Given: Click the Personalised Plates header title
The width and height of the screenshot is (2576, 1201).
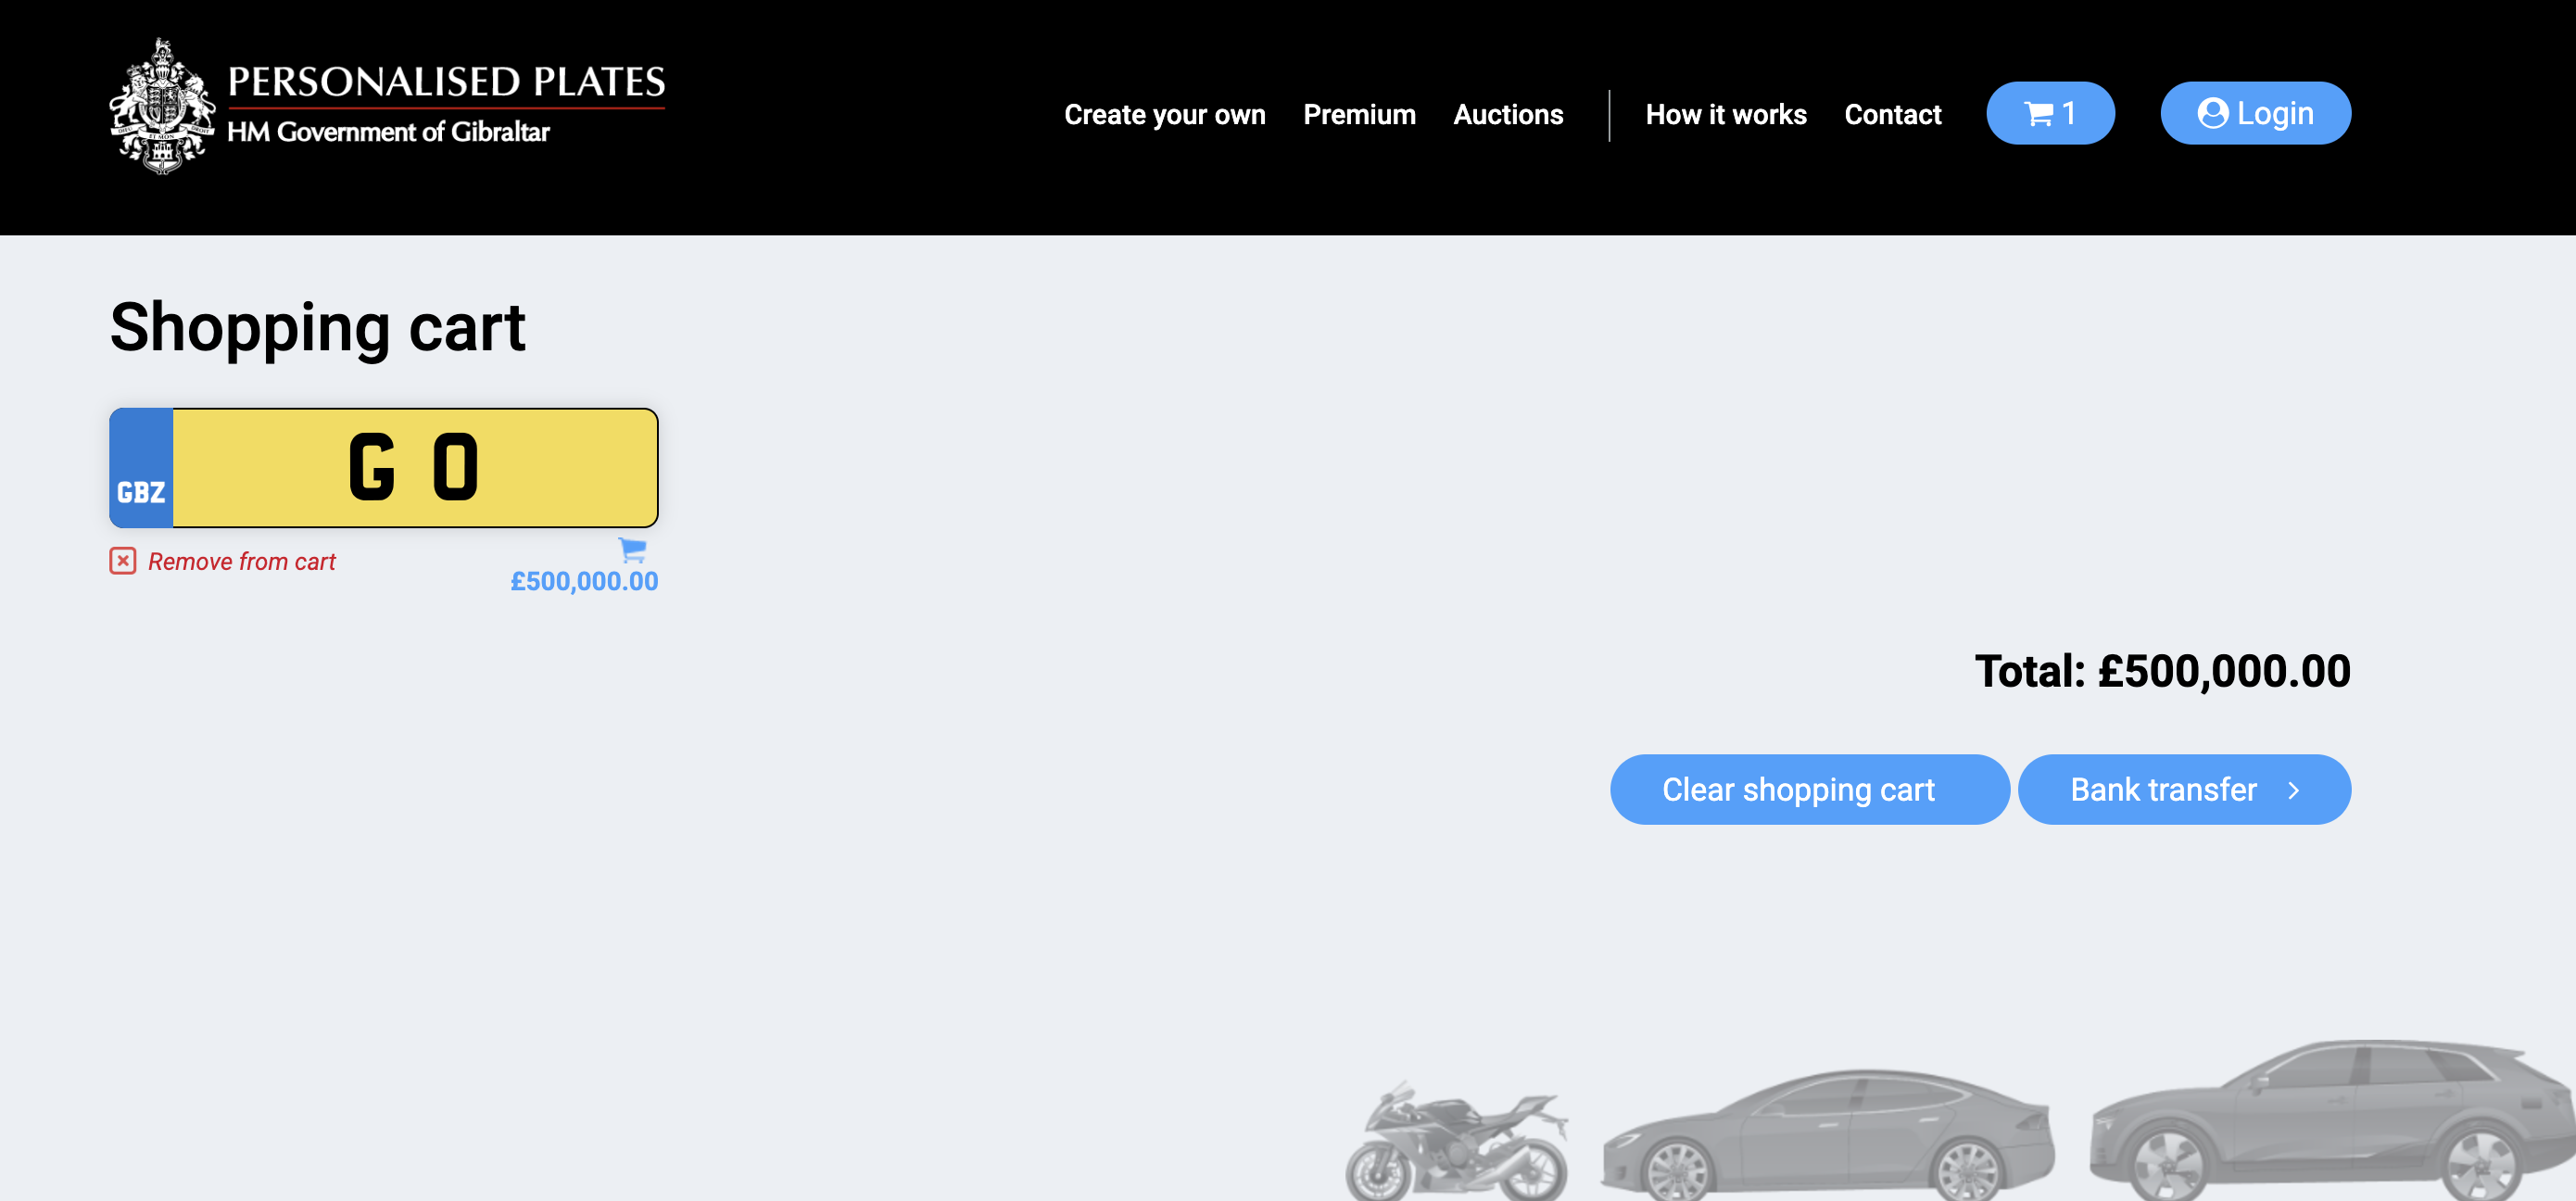Looking at the screenshot, I should tap(446, 82).
